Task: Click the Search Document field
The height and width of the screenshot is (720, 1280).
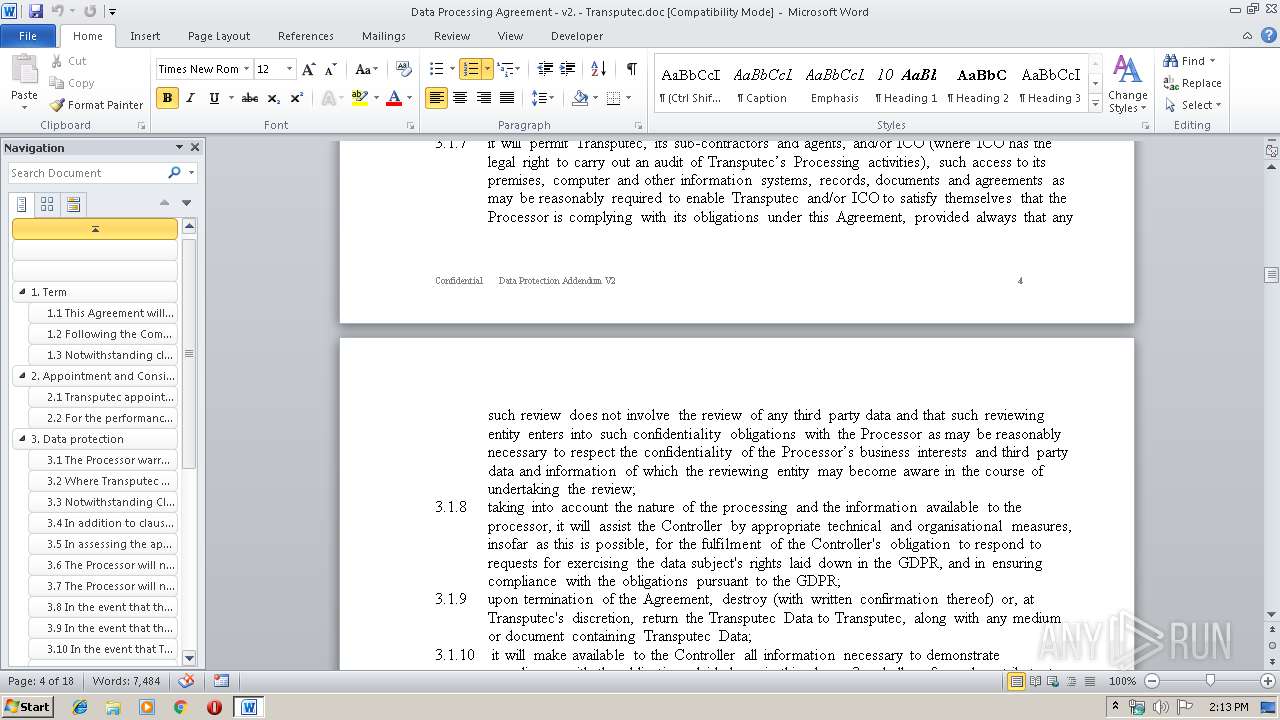Action: point(87,173)
